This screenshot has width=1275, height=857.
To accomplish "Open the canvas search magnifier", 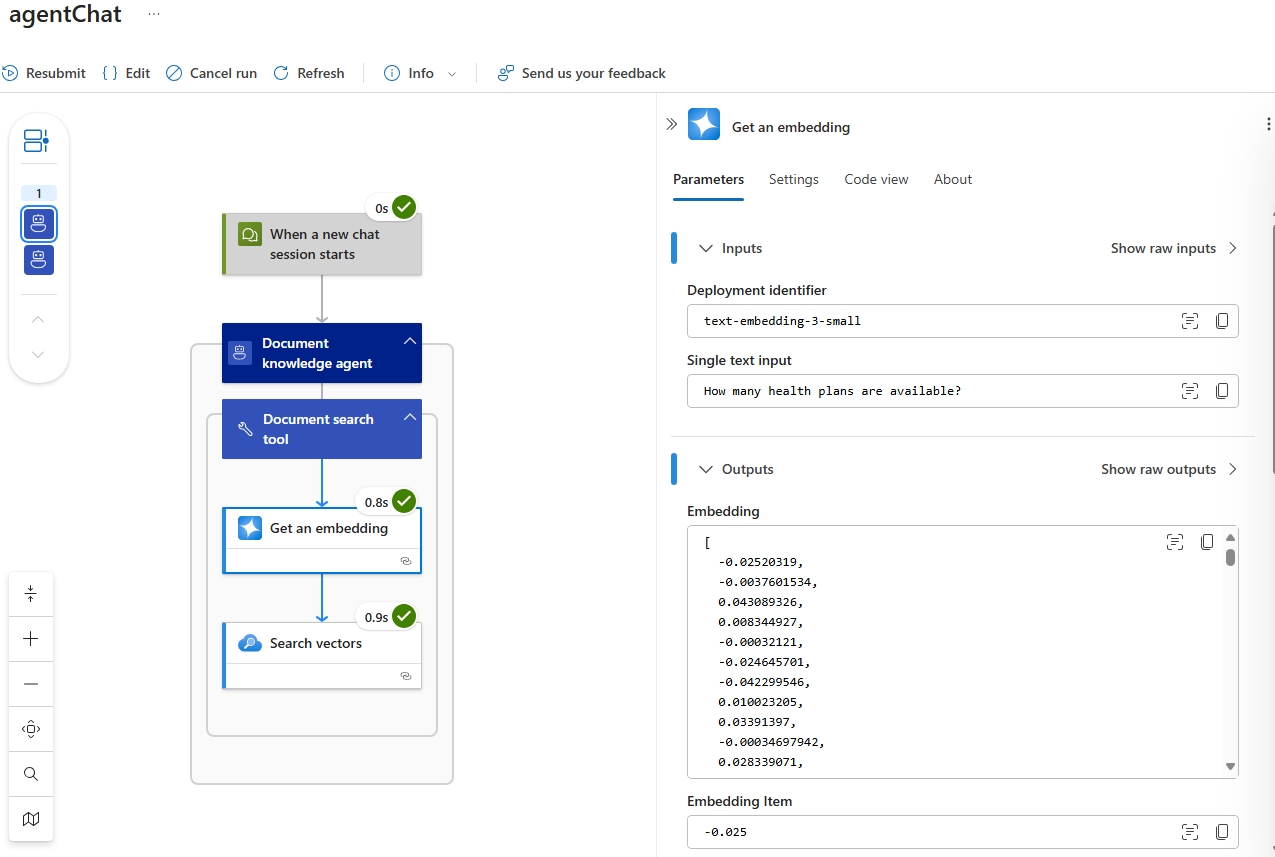I will [31, 774].
